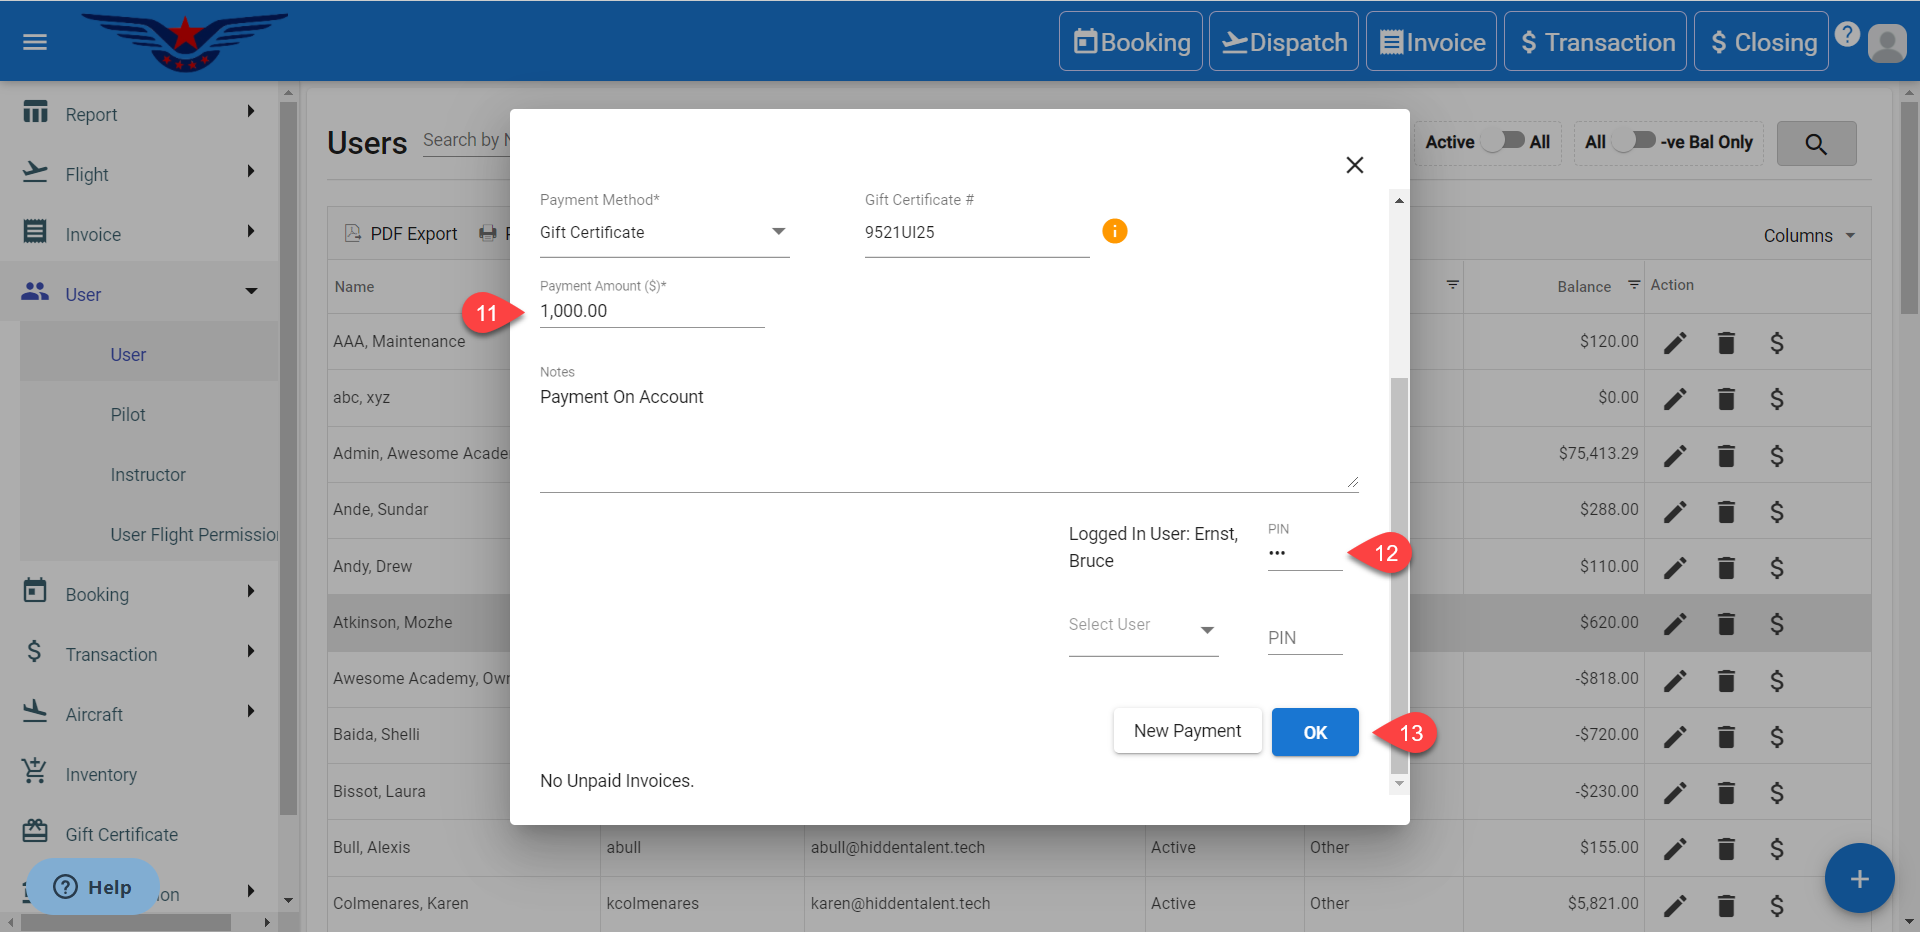Open the hamburger menu icon
The image size is (1920, 932).
35,42
